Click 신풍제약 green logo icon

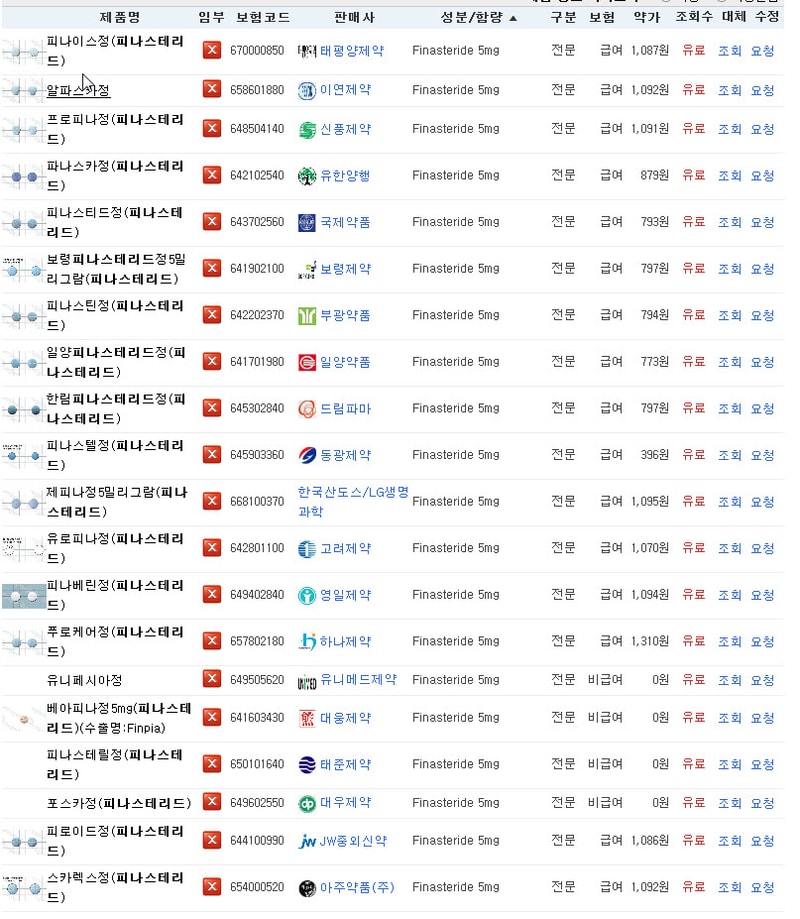[307, 130]
